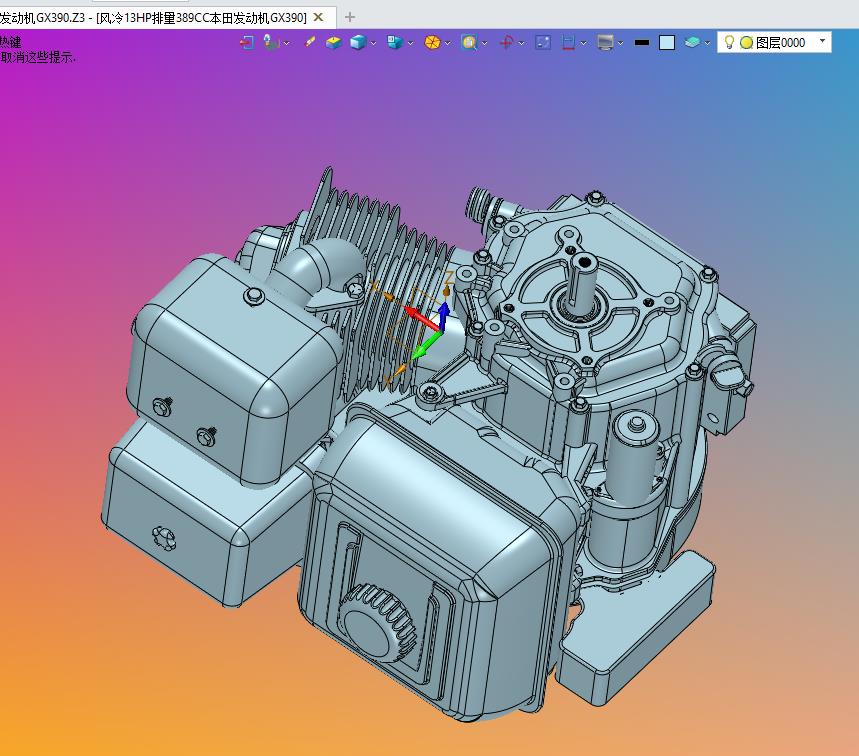Click the orange faceted sphere icon
Screen dimensions: 859x756
432,42
